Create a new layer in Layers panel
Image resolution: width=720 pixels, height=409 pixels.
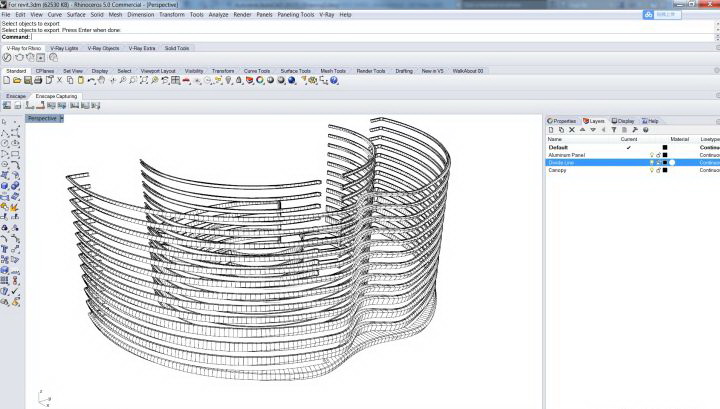pos(551,130)
